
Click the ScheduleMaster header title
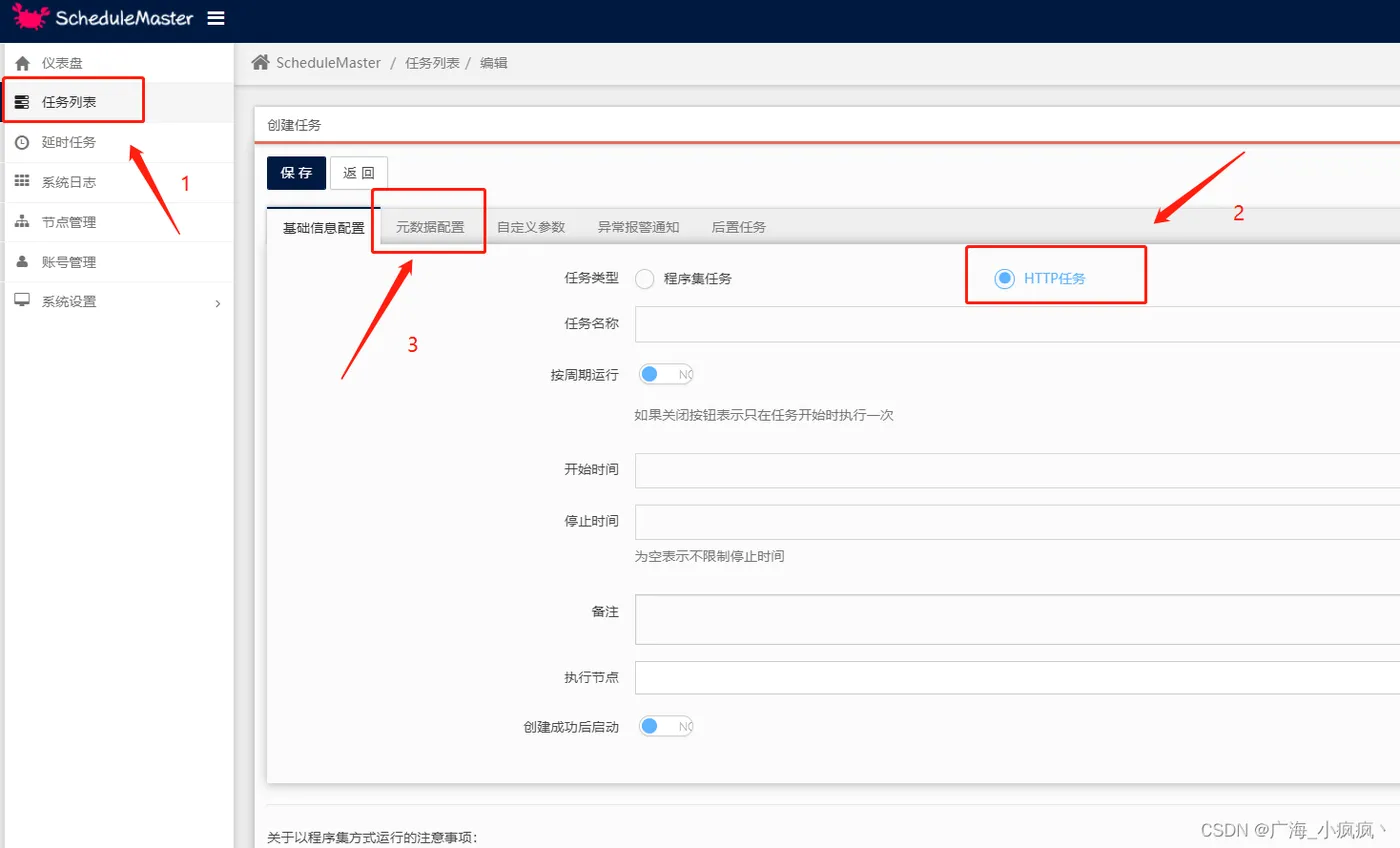(x=124, y=18)
